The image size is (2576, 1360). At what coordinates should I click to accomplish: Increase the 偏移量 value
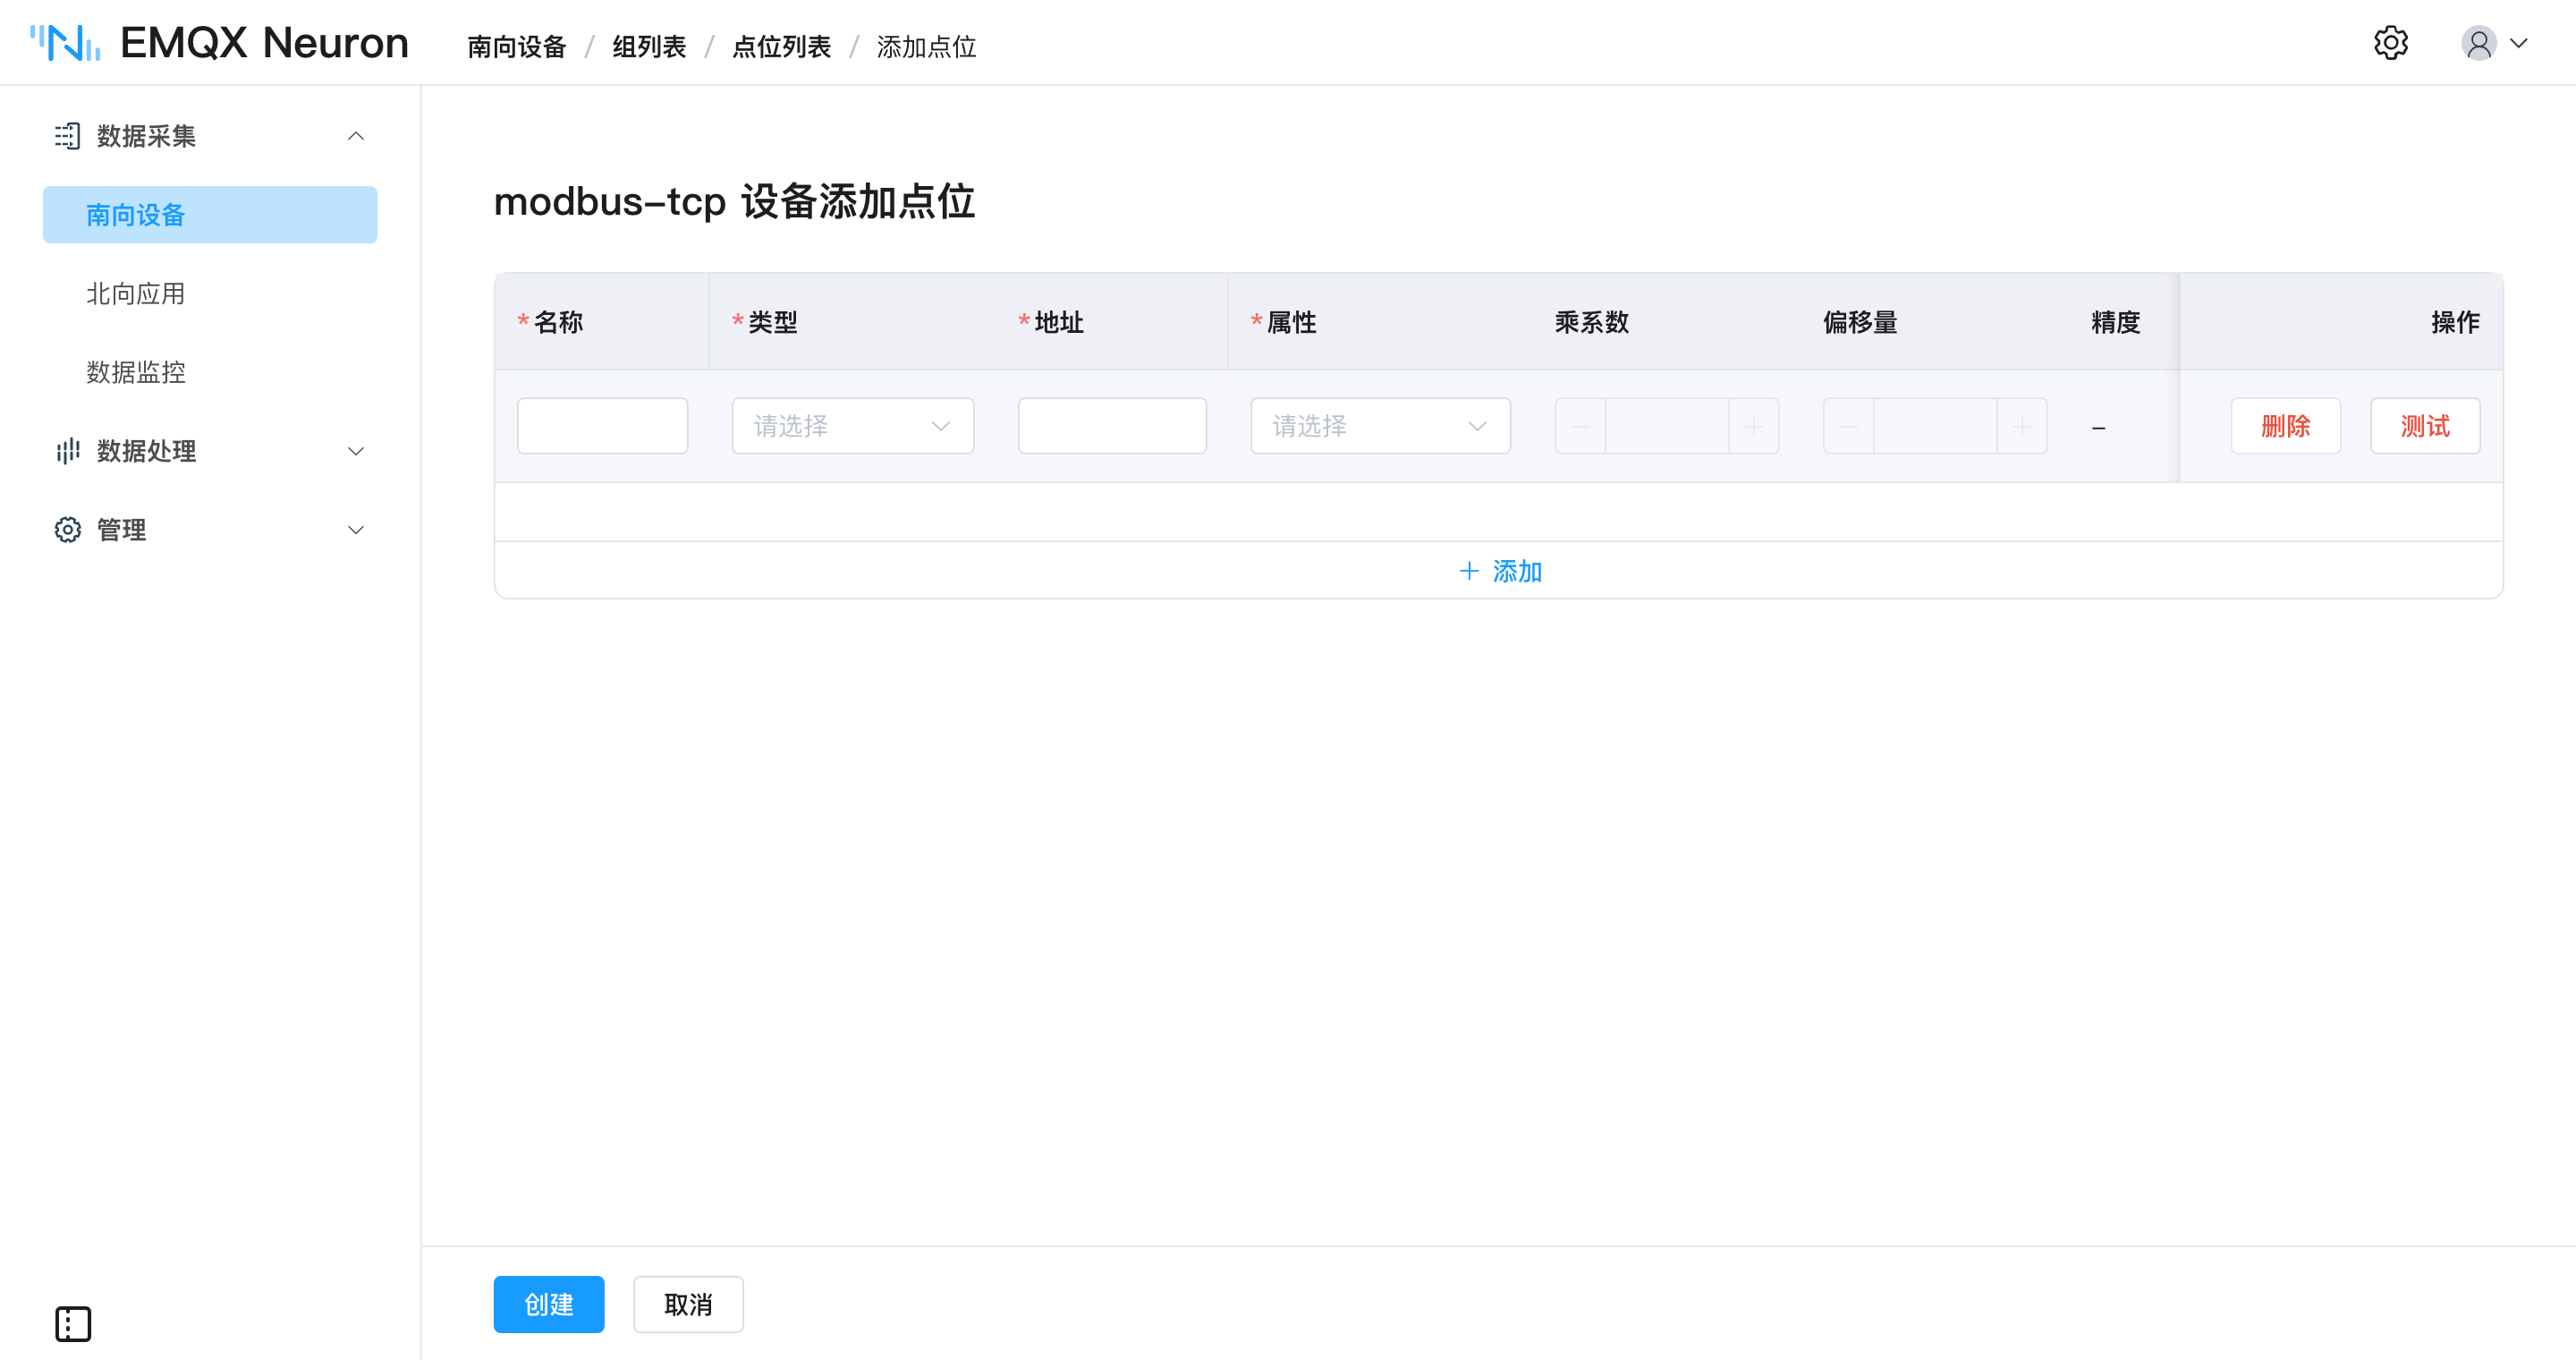(x=2022, y=426)
